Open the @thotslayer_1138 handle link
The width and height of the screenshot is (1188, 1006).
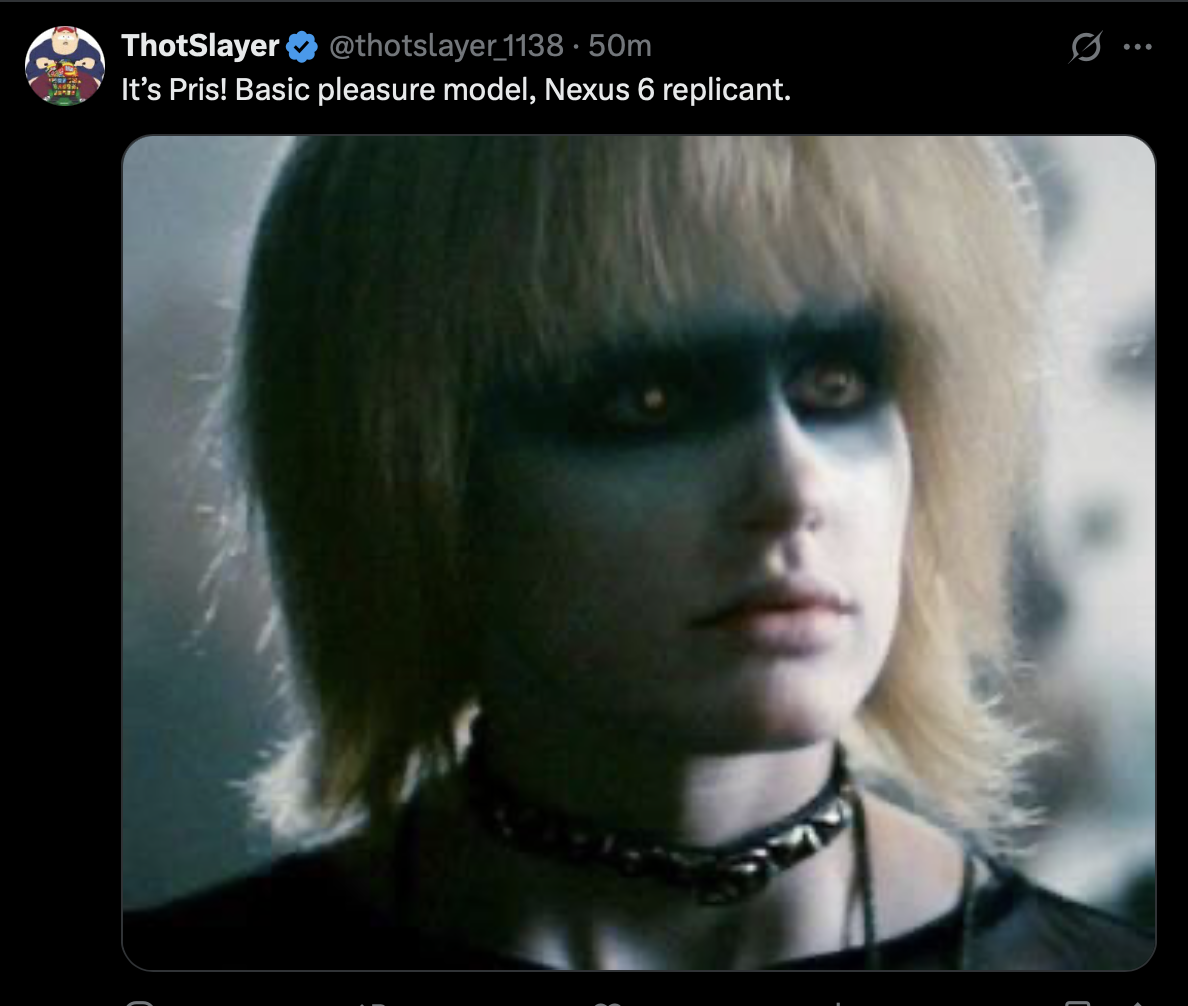tap(446, 45)
